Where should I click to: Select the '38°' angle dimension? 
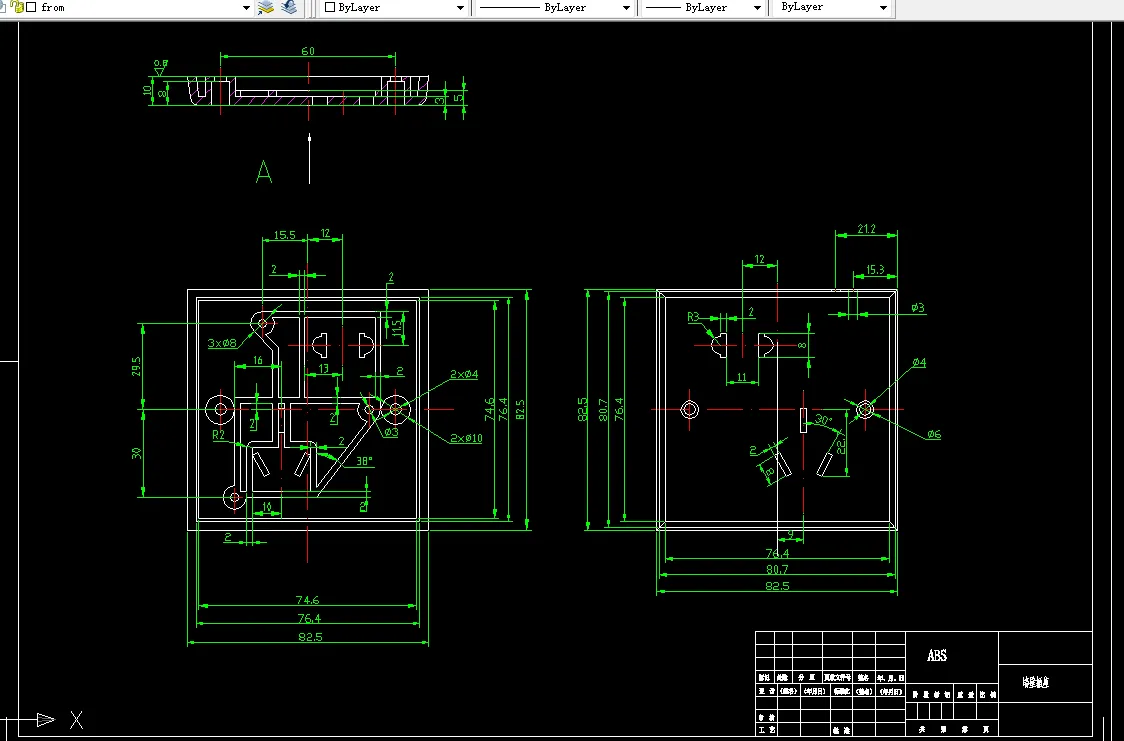(365, 461)
